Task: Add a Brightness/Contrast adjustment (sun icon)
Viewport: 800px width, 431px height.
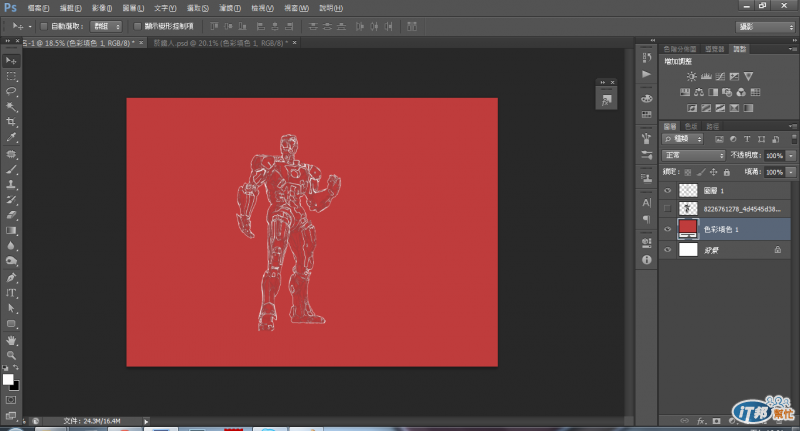Action: (690, 76)
